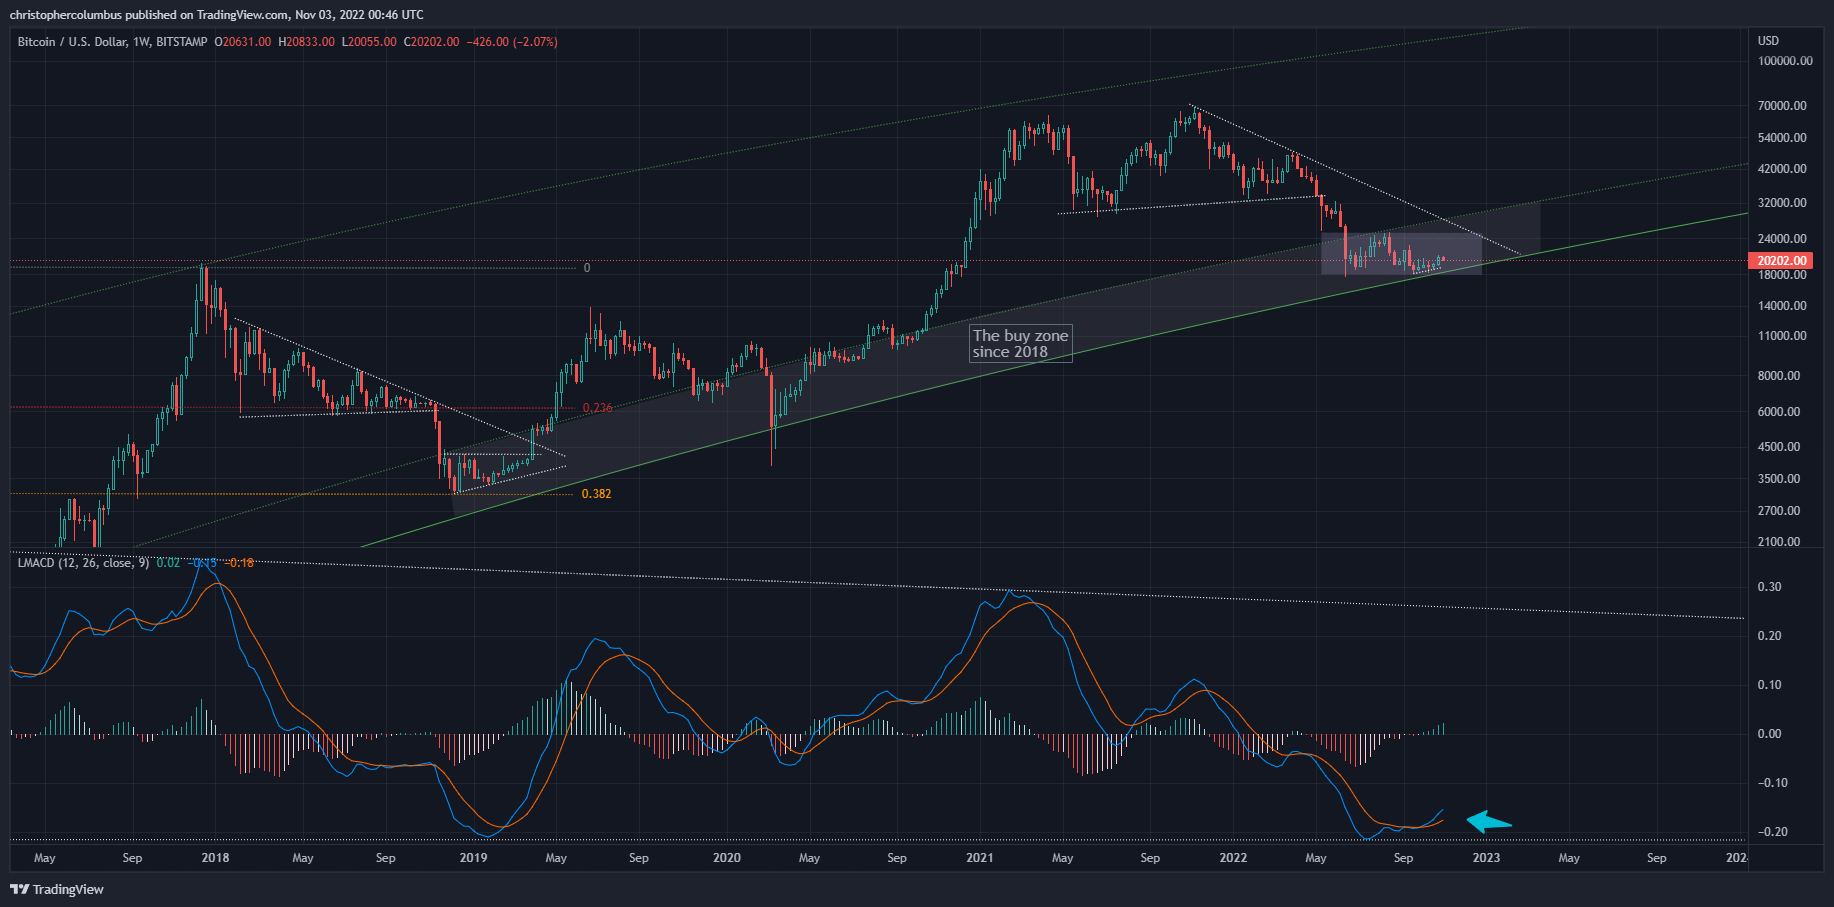
Task: Select the highlighted consolidation box near 2022 lows
Action: click(1401, 254)
